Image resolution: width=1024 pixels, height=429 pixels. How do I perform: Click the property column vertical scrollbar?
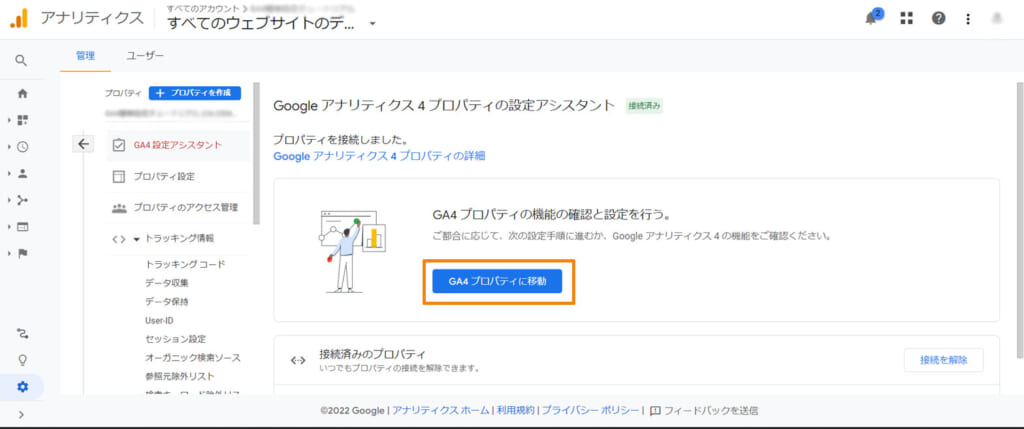[257, 153]
